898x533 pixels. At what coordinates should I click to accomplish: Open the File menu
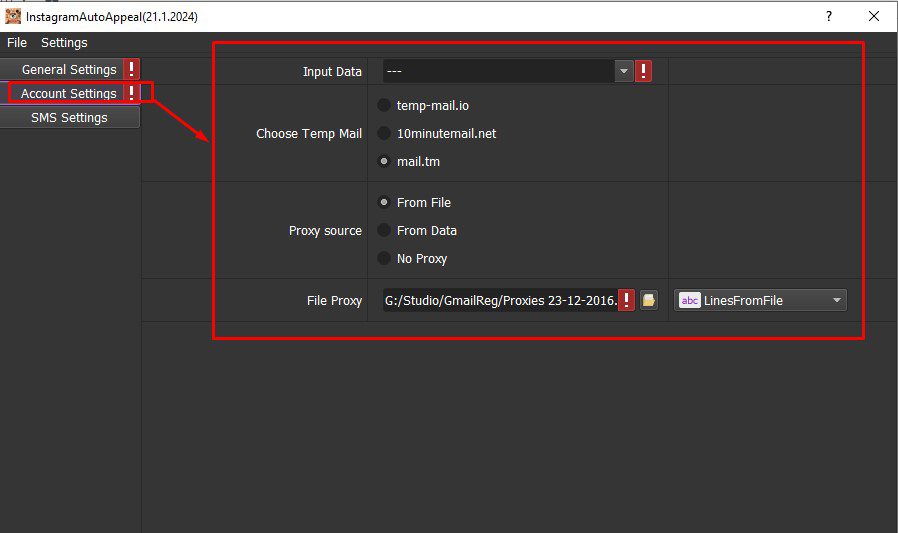click(17, 42)
